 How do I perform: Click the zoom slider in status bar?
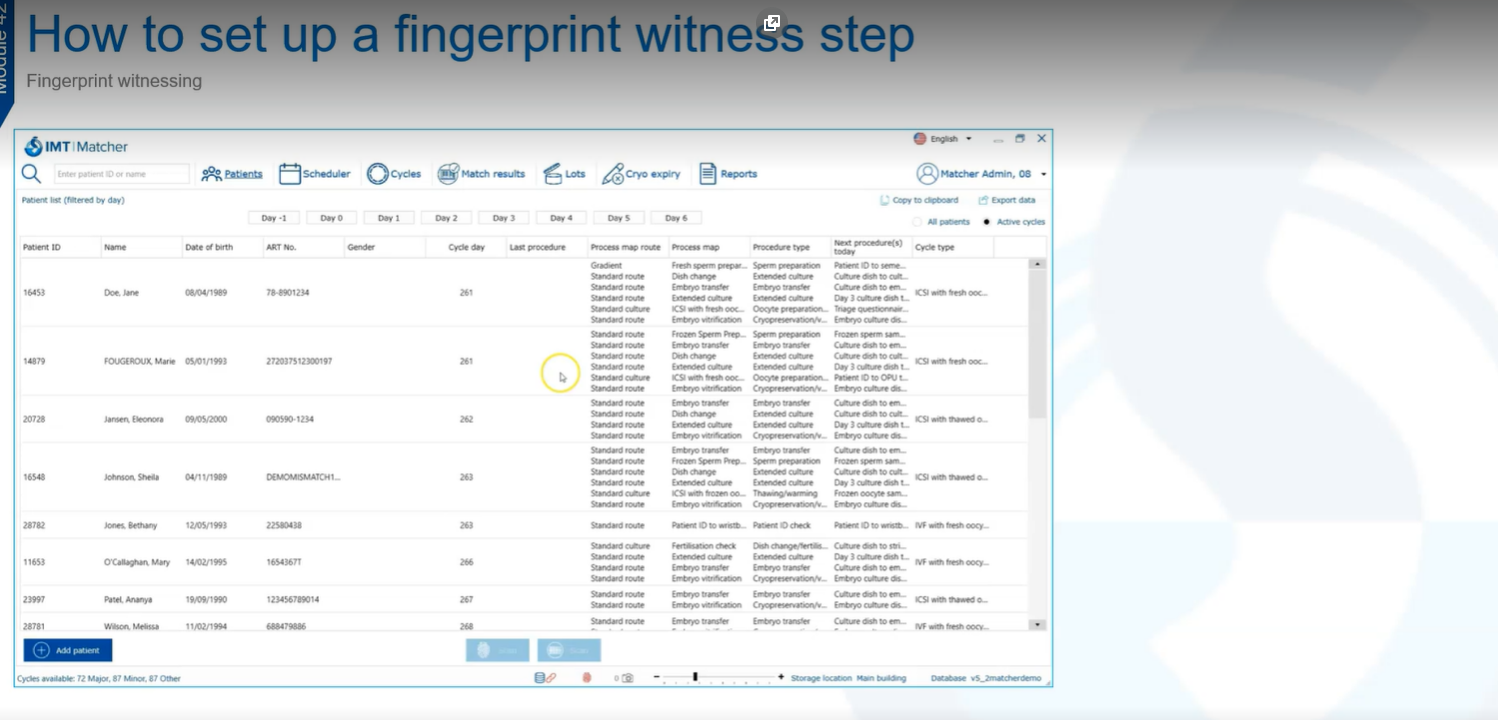tap(695, 677)
